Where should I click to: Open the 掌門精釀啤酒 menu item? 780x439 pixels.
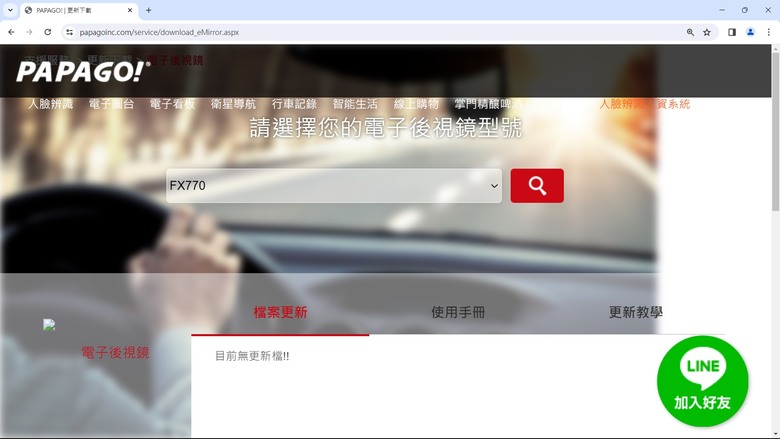pos(488,104)
